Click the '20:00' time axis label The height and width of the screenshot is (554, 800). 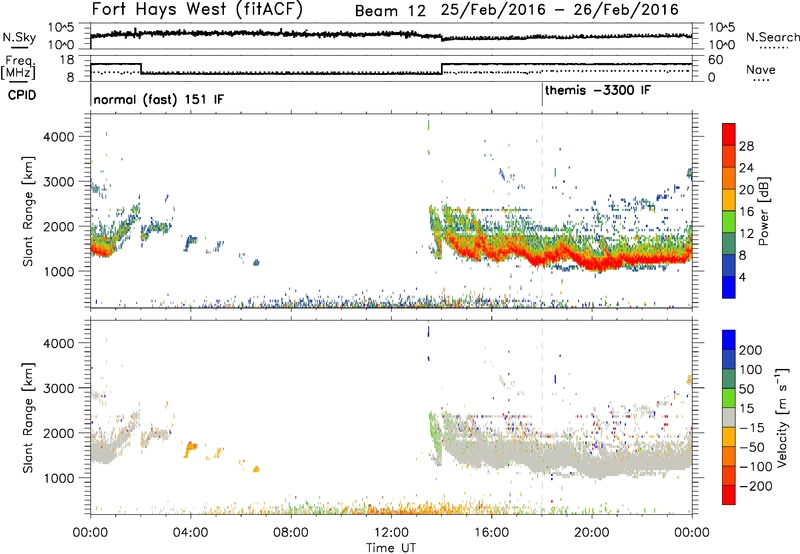(592, 533)
